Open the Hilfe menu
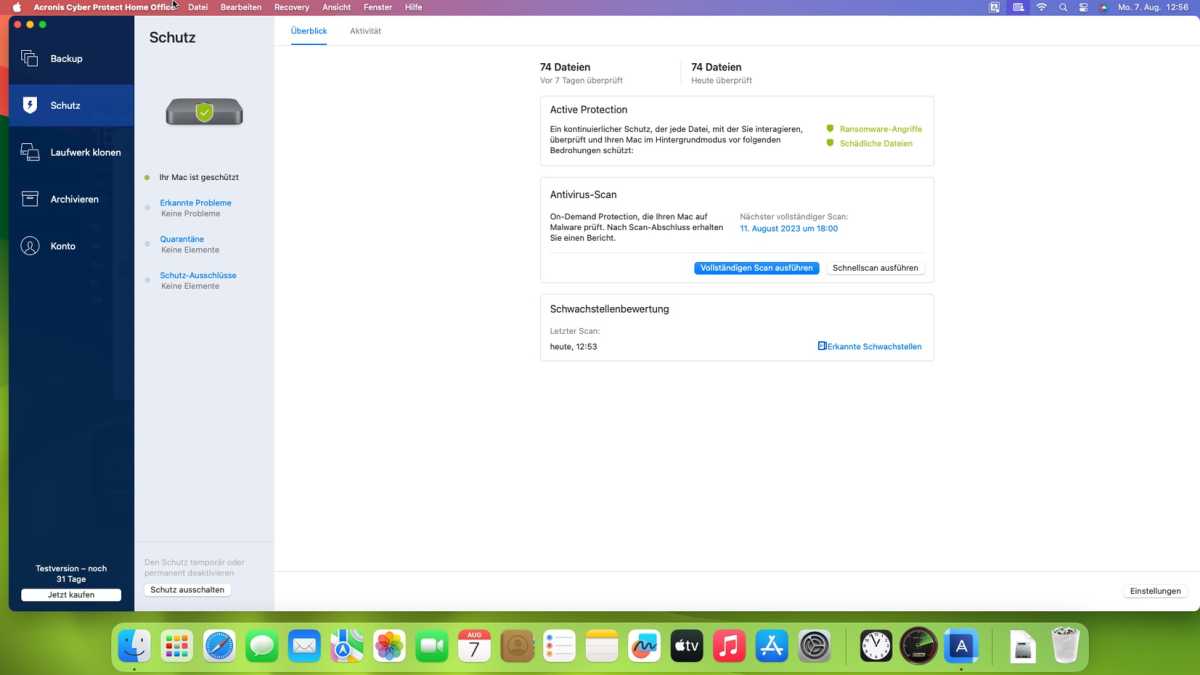Image resolution: width=1200 pixels, height=675 pixels. [x=414, y=7]
